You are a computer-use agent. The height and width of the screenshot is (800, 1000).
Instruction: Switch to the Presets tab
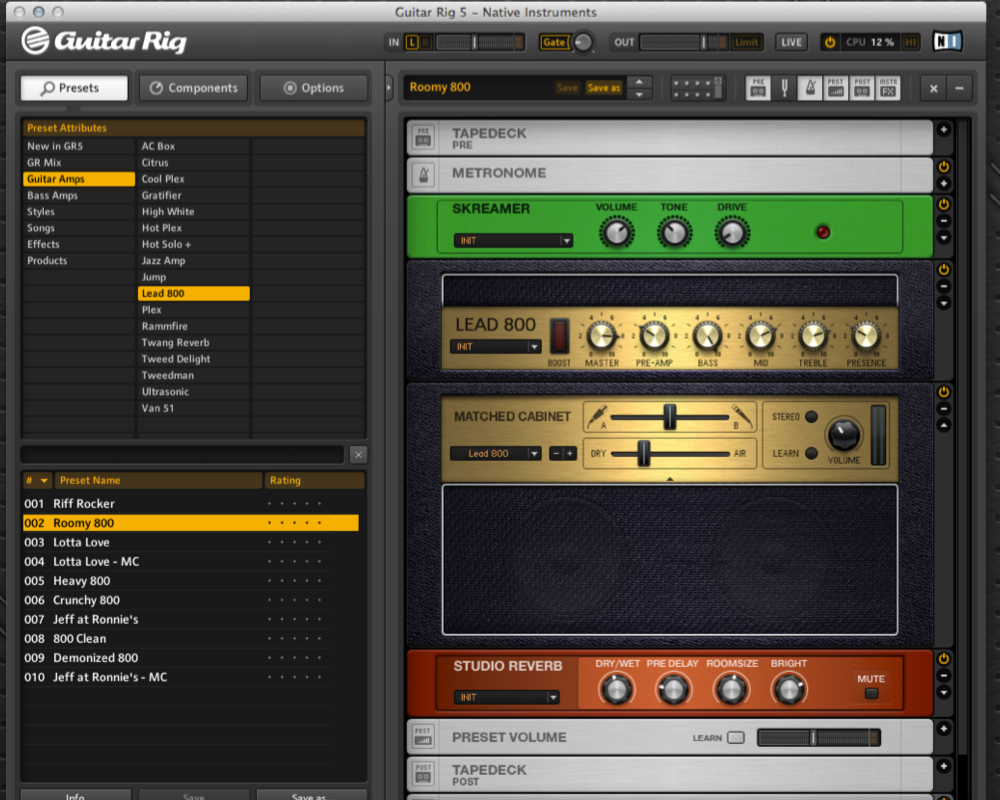pyautogui.click(x=74, y=88)
